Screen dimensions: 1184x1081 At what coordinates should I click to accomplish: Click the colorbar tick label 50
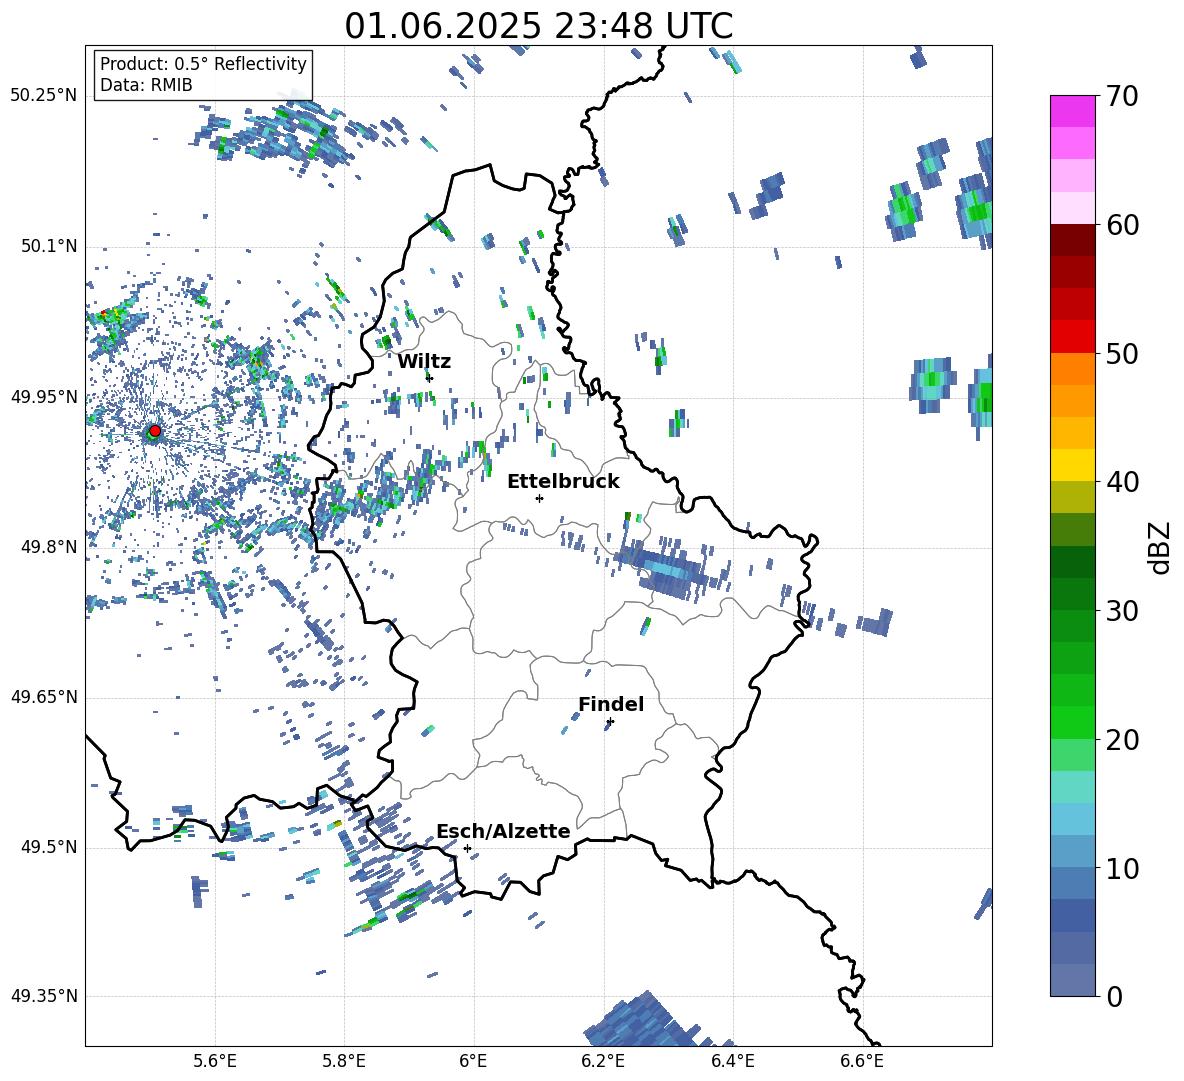tap(1122, 353)
